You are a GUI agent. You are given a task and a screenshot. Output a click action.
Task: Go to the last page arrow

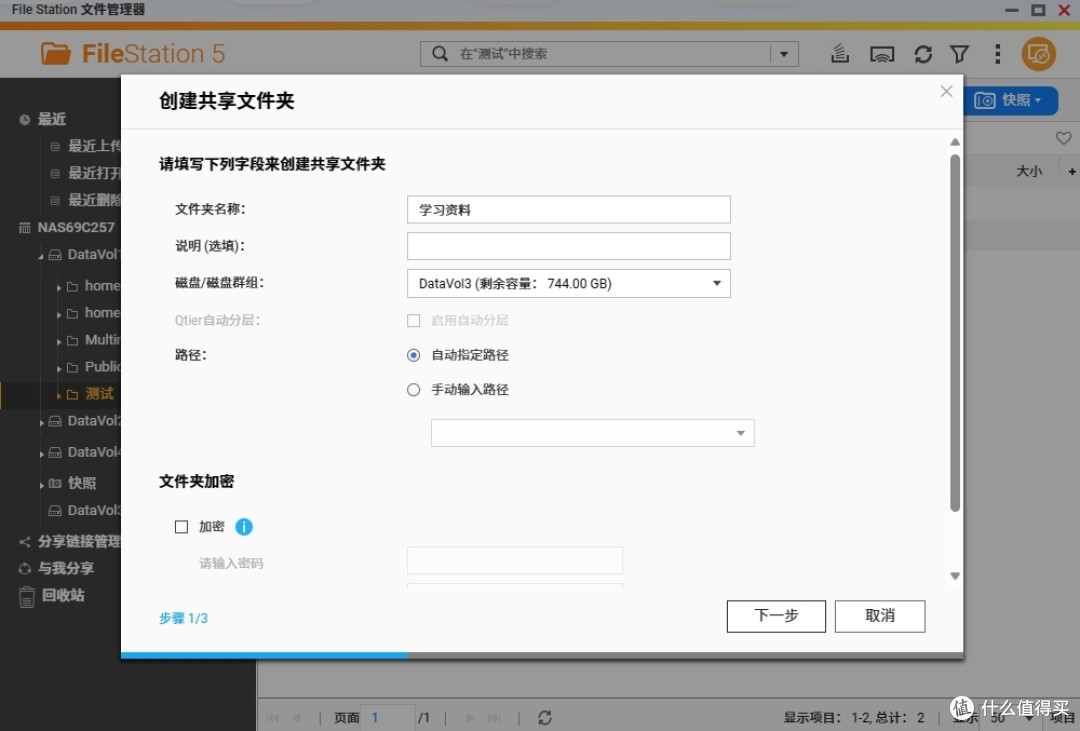[x=494, y=718]
